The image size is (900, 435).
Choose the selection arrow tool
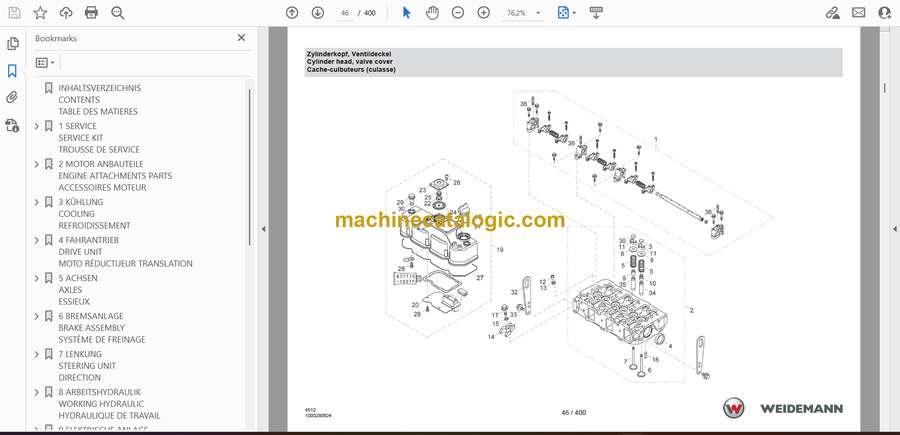[406, 13]
